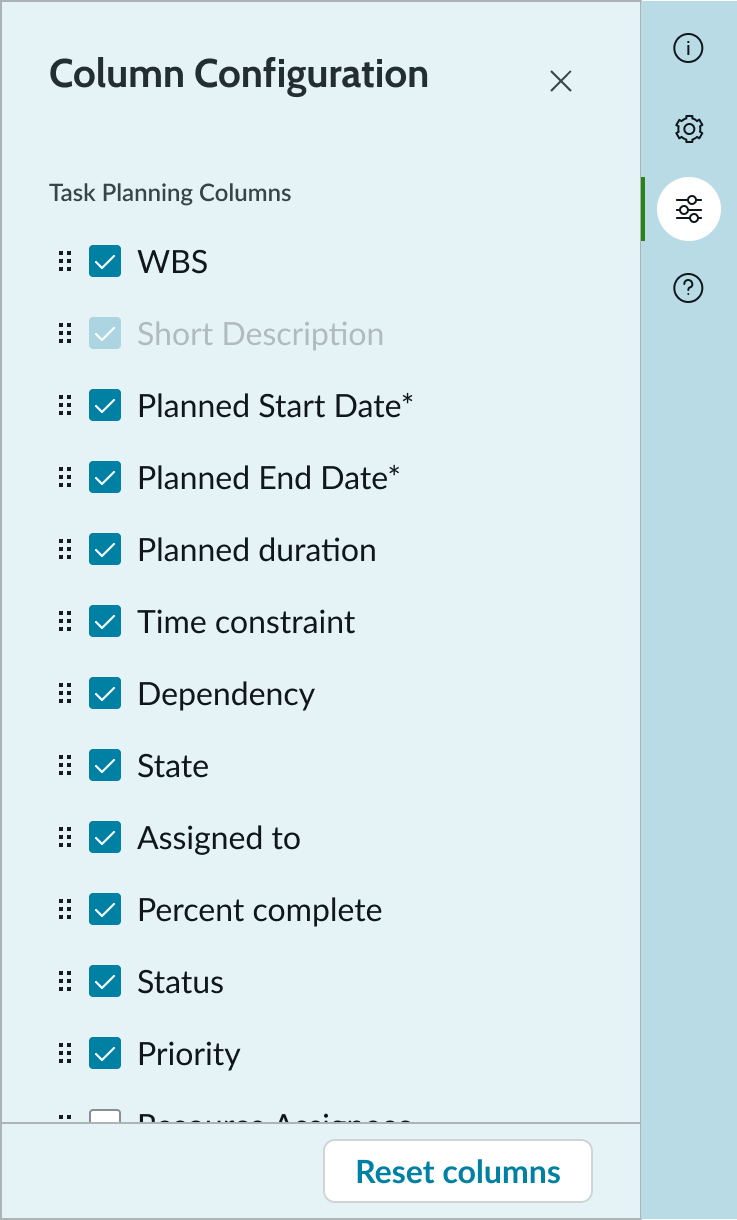Open the info panel icon
Viewport: 737px width, 1220px height.
[x=688, y=48]
